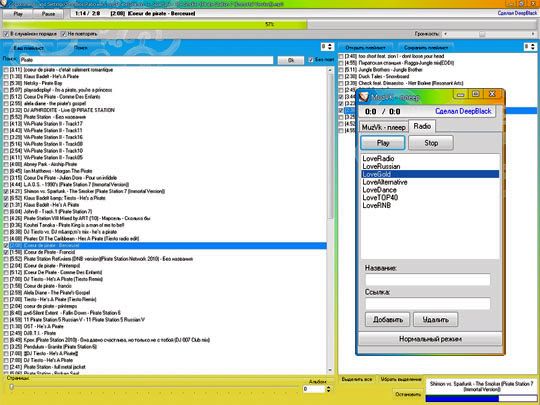
Task: Click the blue download progress bar at the bottom right
Action: point(481,399)
